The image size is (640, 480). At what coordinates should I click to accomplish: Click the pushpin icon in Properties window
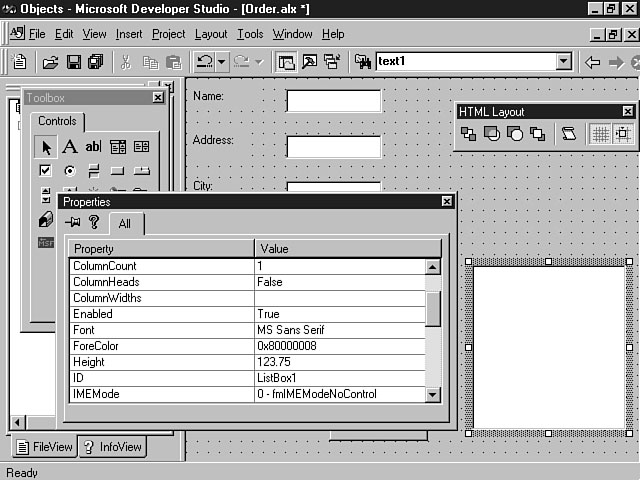(x=73, y=222)
